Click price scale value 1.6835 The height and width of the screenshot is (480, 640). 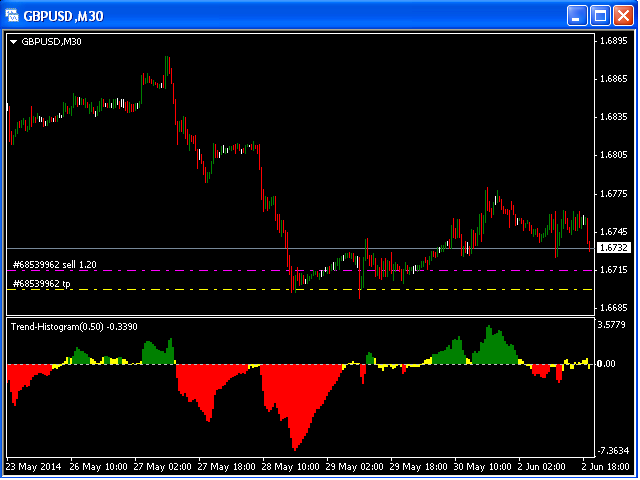point(614,117)
